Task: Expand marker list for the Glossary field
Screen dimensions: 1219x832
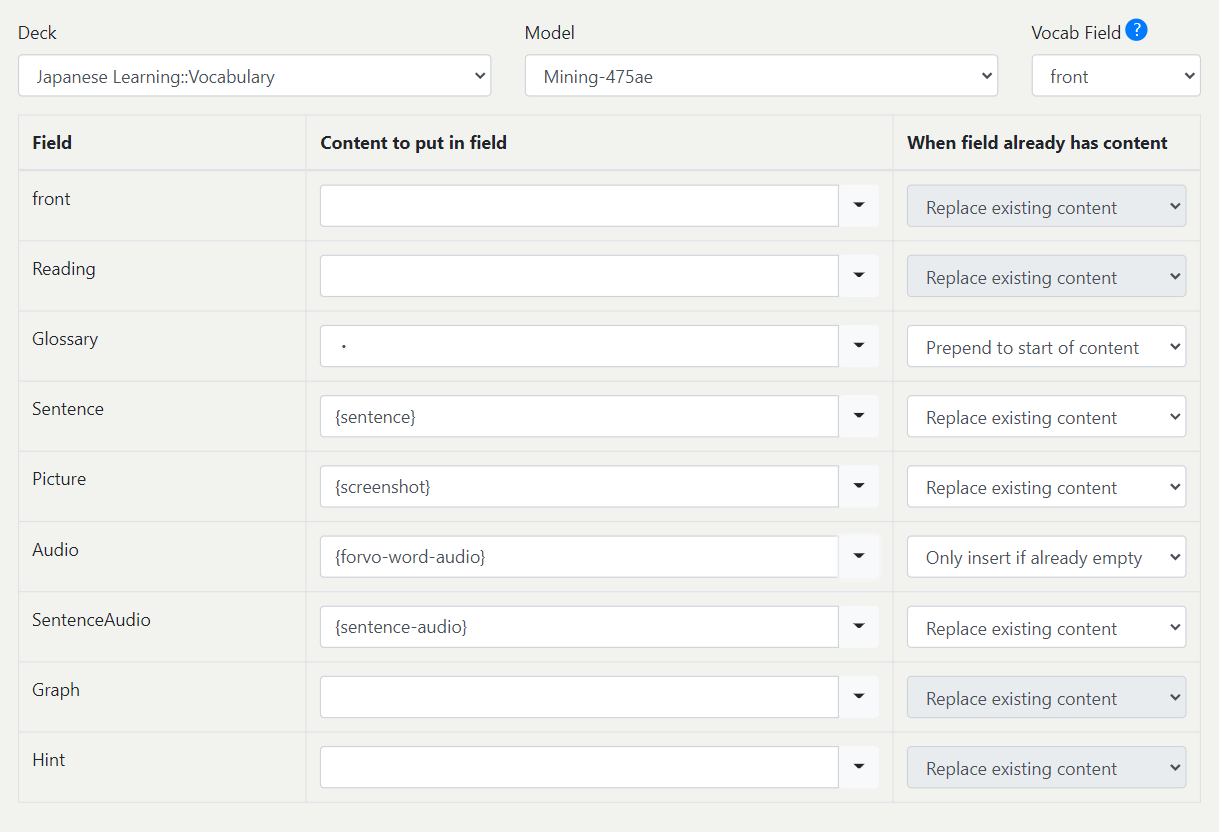Action: tap(858, 346)
